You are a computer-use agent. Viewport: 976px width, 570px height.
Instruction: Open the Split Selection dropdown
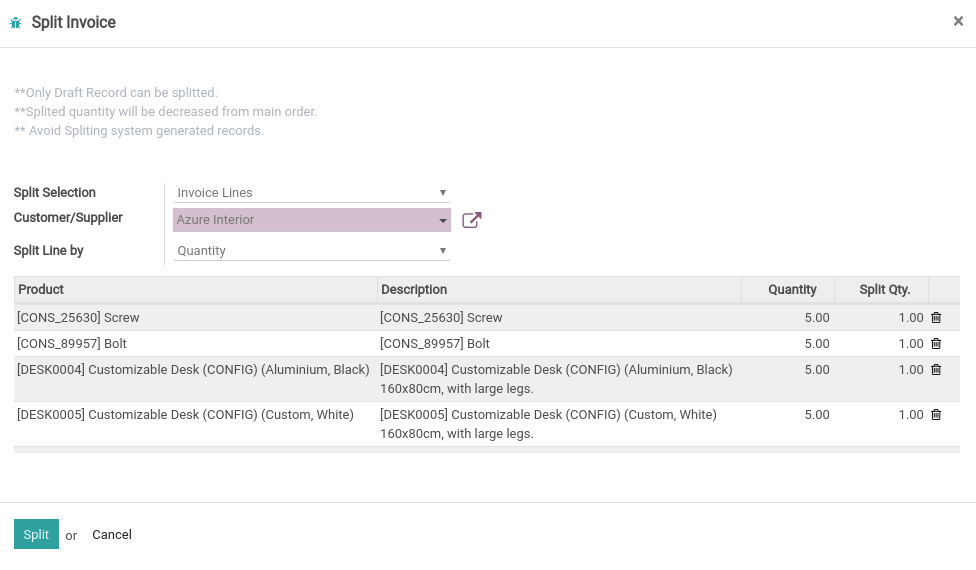click(311, 192)
